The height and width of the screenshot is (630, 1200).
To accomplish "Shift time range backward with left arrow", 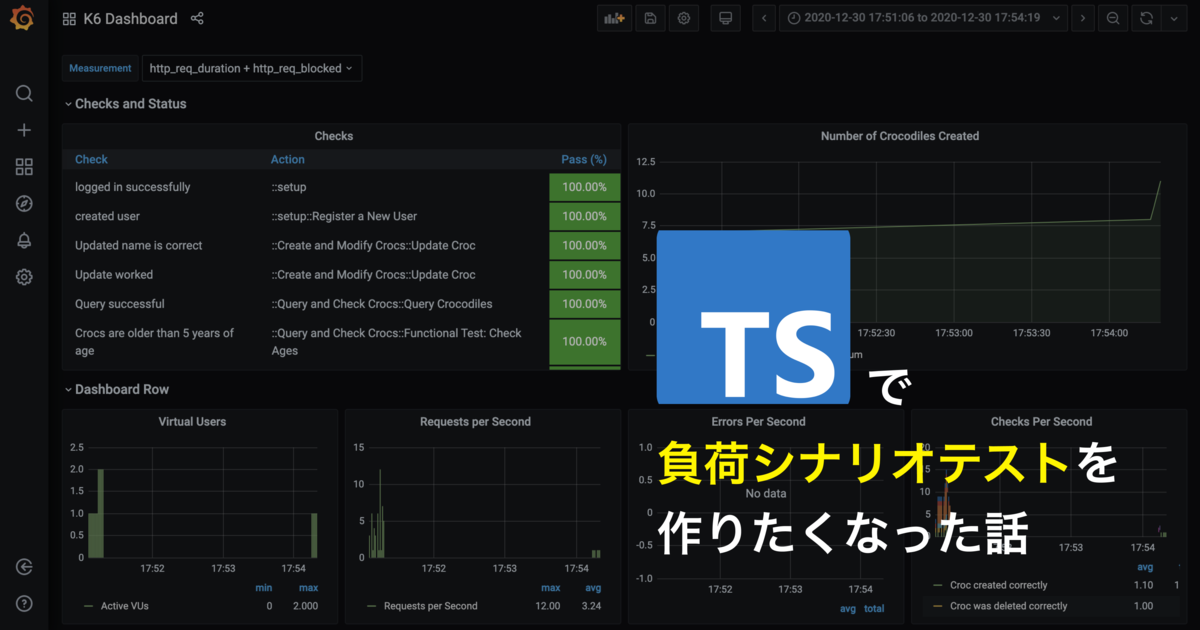I will pyautogui.click(x=764, y=18).
